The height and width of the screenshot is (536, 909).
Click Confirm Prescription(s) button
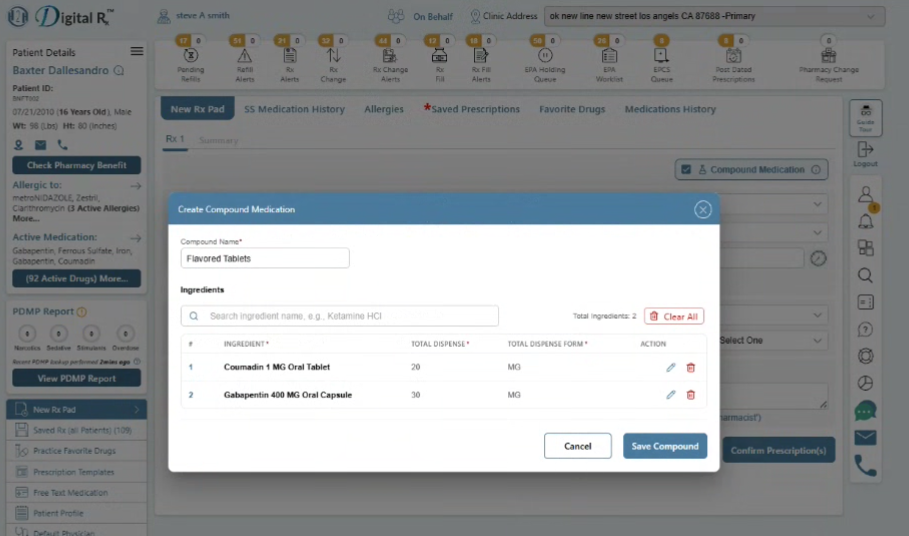tap(779, 450)
